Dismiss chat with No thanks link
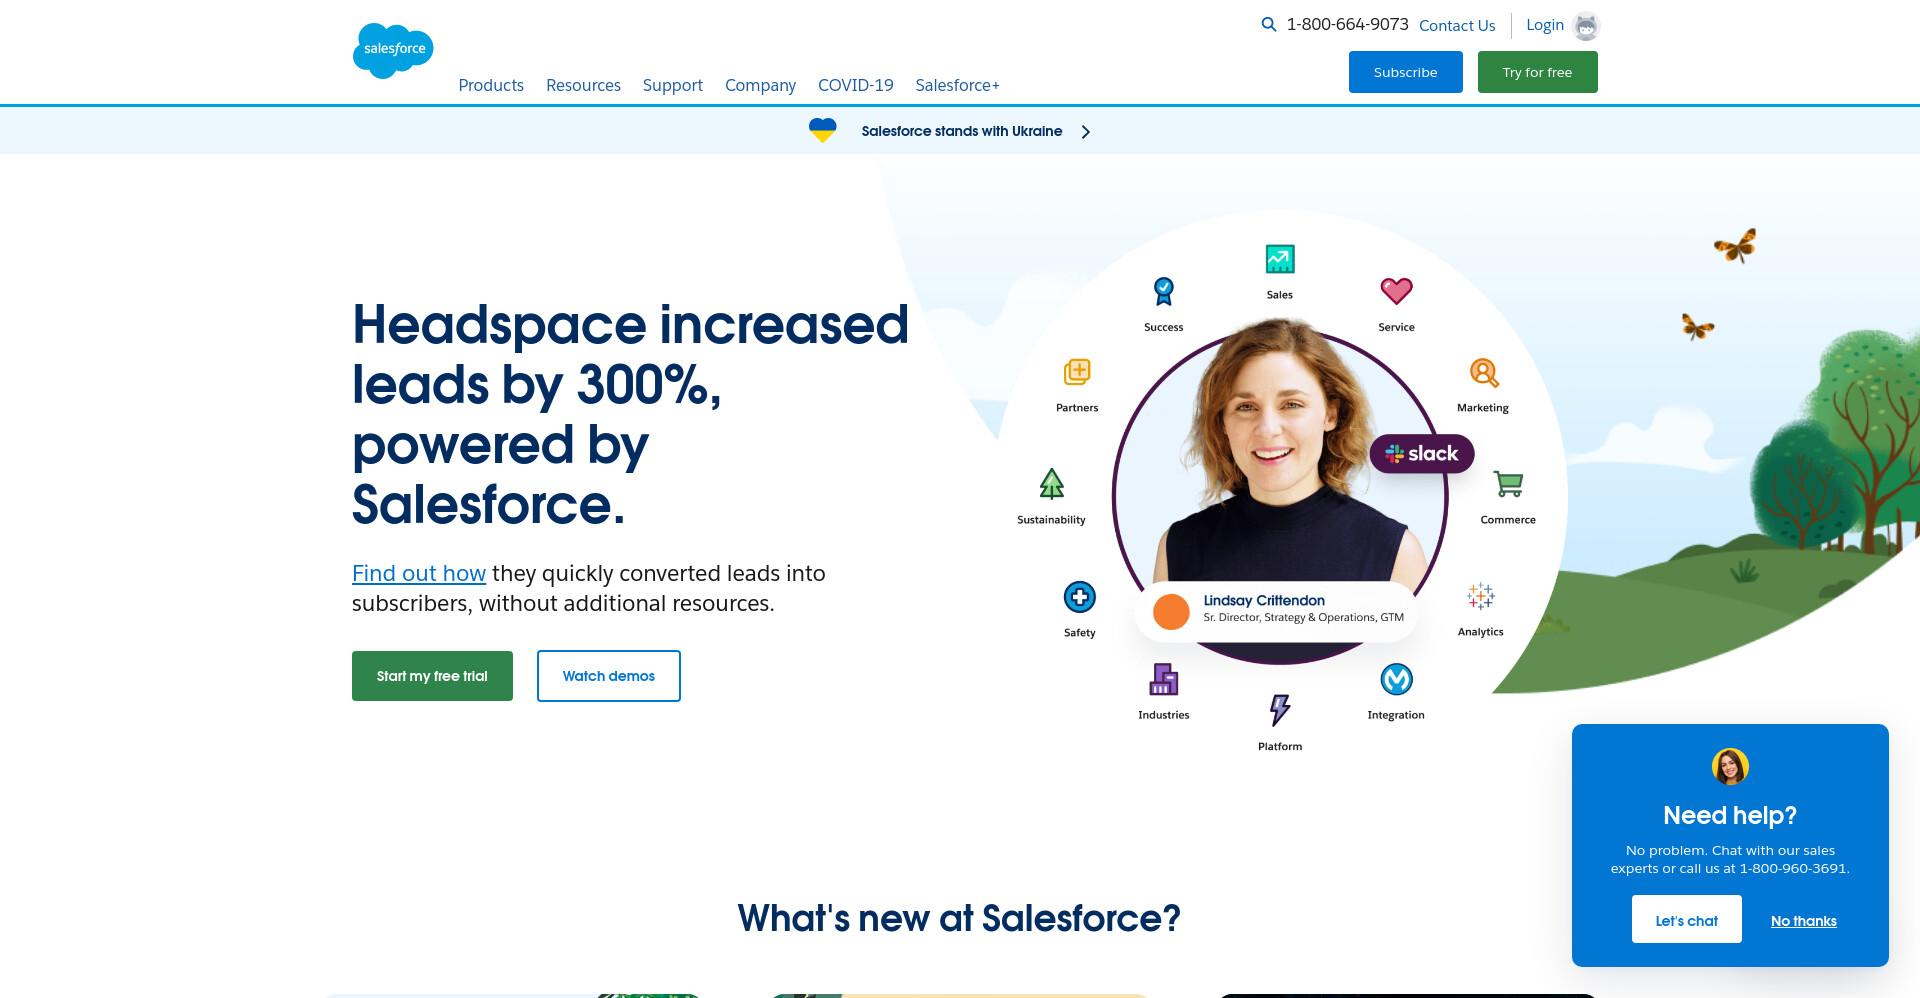The image size is (1920, 998). point(1804,921)
